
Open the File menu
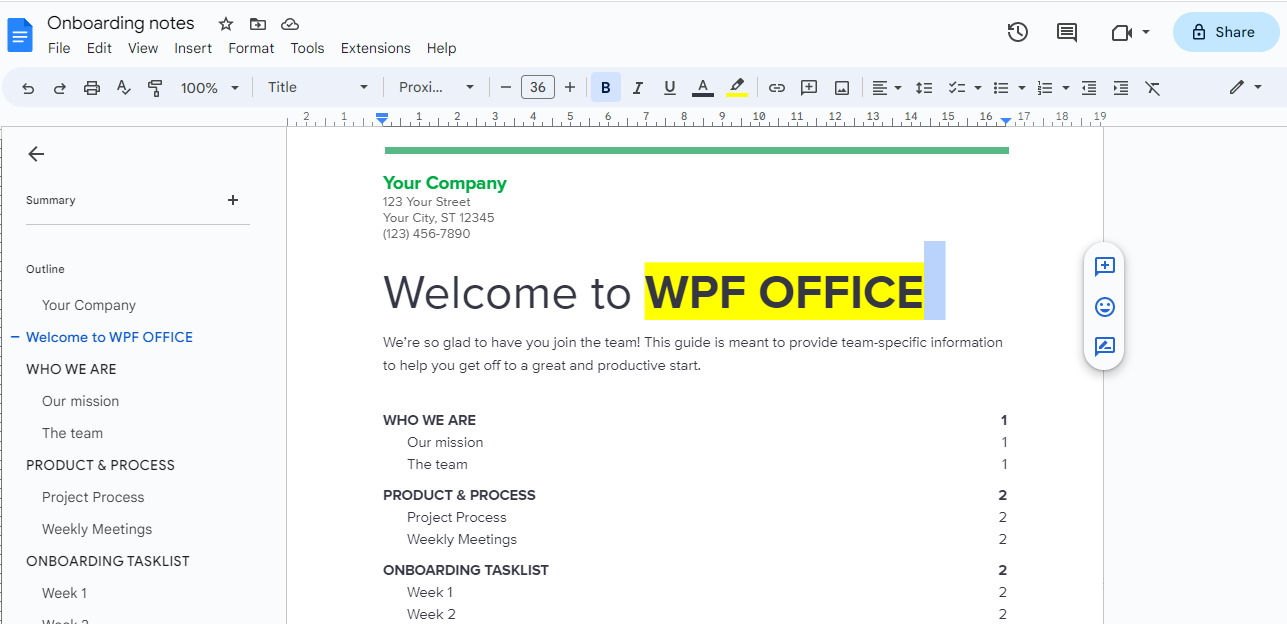(59, 48)
